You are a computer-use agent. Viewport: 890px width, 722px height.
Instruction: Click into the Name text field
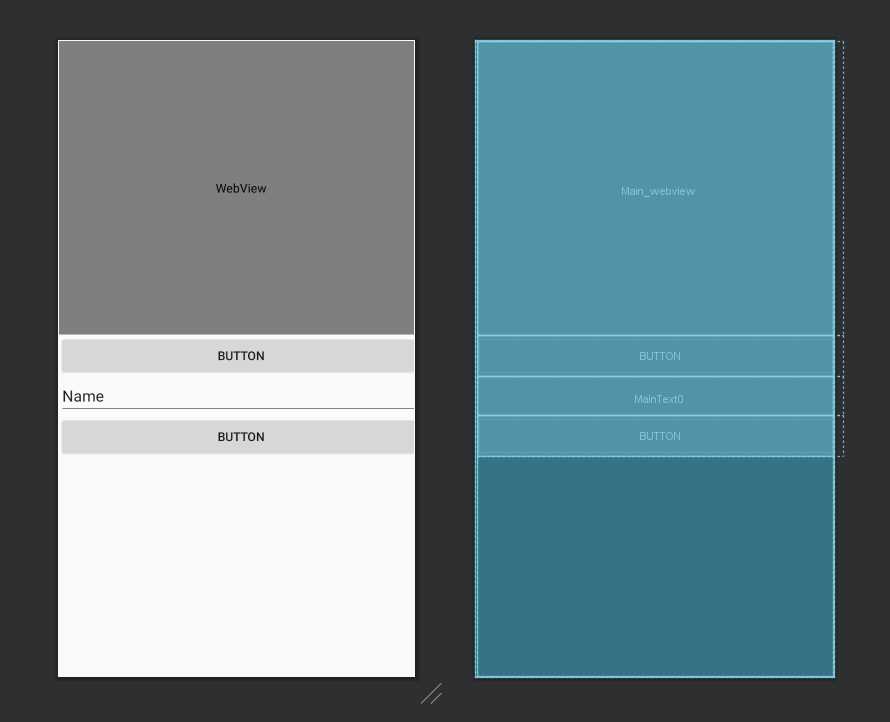[x=238, y=395]
